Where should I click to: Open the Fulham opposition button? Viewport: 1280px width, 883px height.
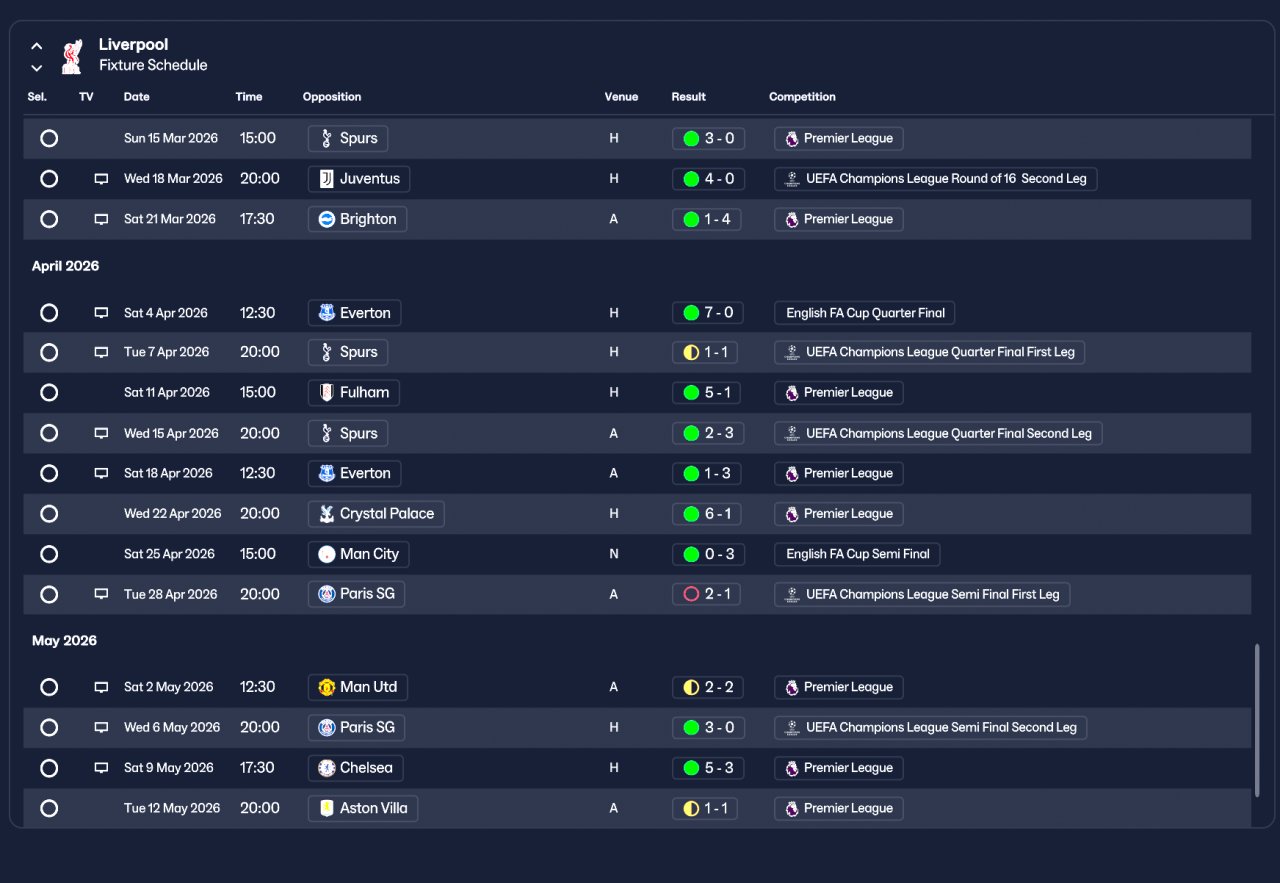[x=354, y=393]
